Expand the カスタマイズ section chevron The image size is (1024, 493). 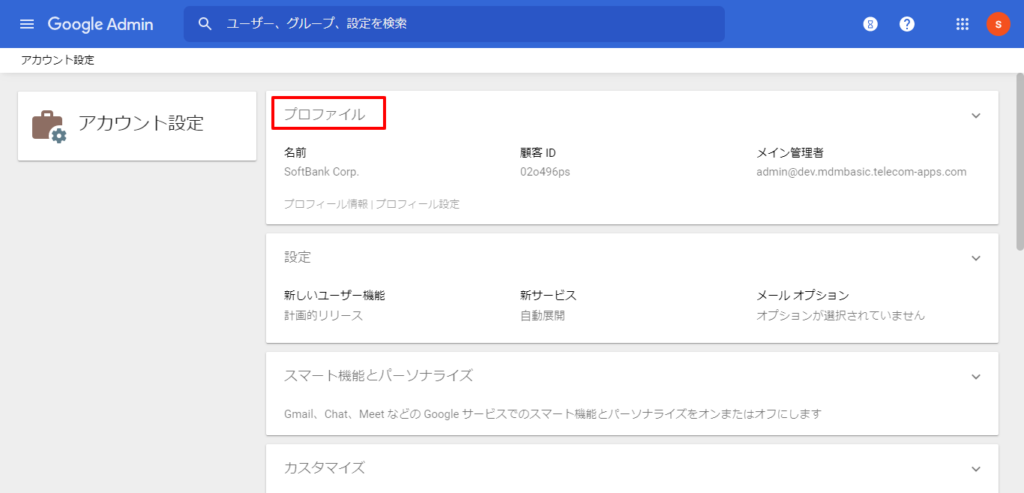point(976,468)
